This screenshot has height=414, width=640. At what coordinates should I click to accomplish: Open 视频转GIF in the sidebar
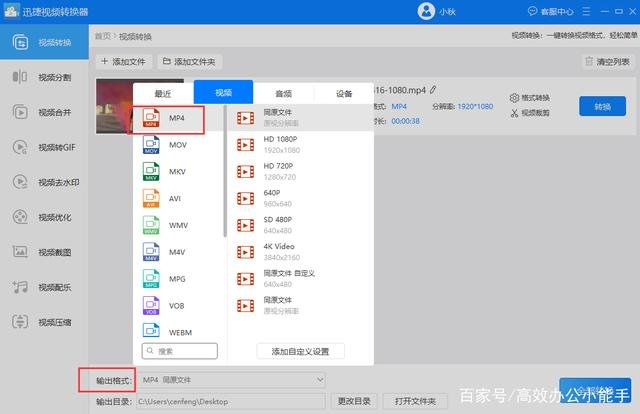[x=44, y=147]
